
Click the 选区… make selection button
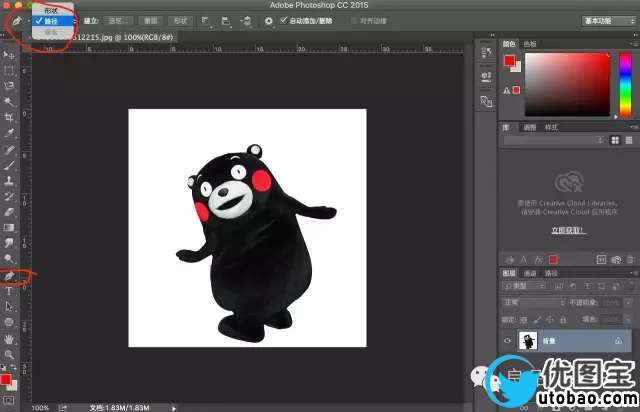pyautogui.click(x=118, y=21)
